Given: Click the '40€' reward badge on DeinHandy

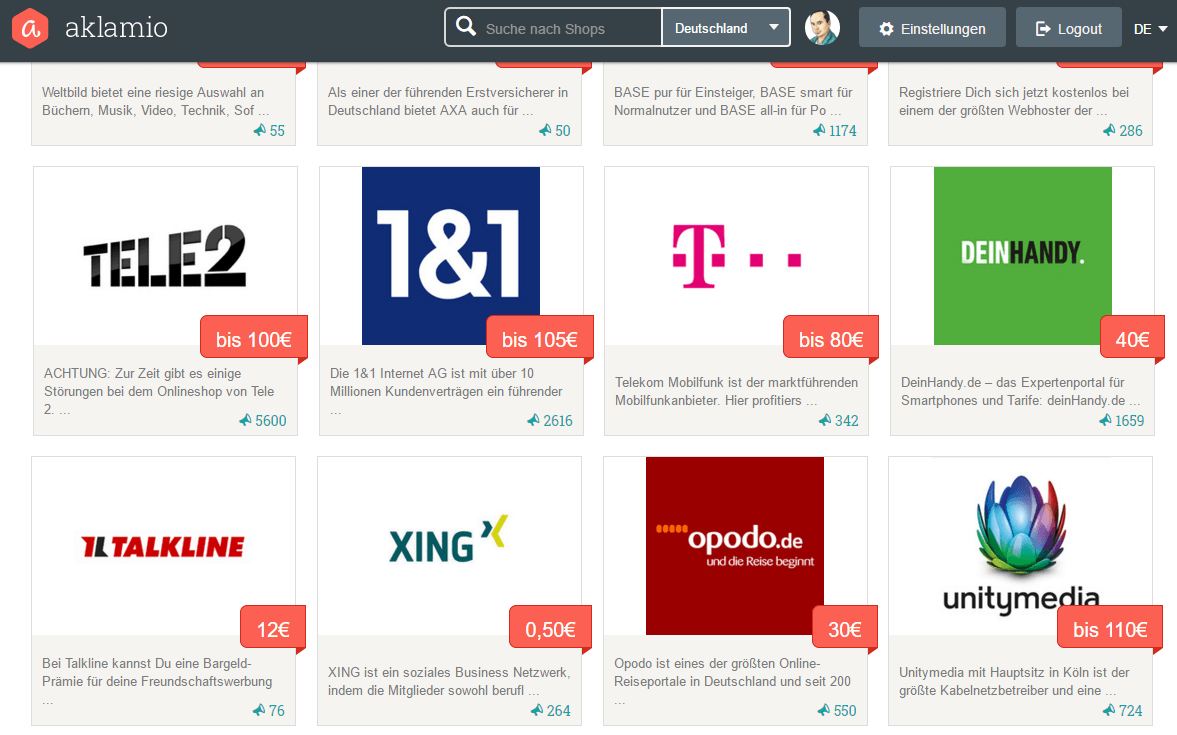Looking at the screenshot, I should [x=1132, y=339].
